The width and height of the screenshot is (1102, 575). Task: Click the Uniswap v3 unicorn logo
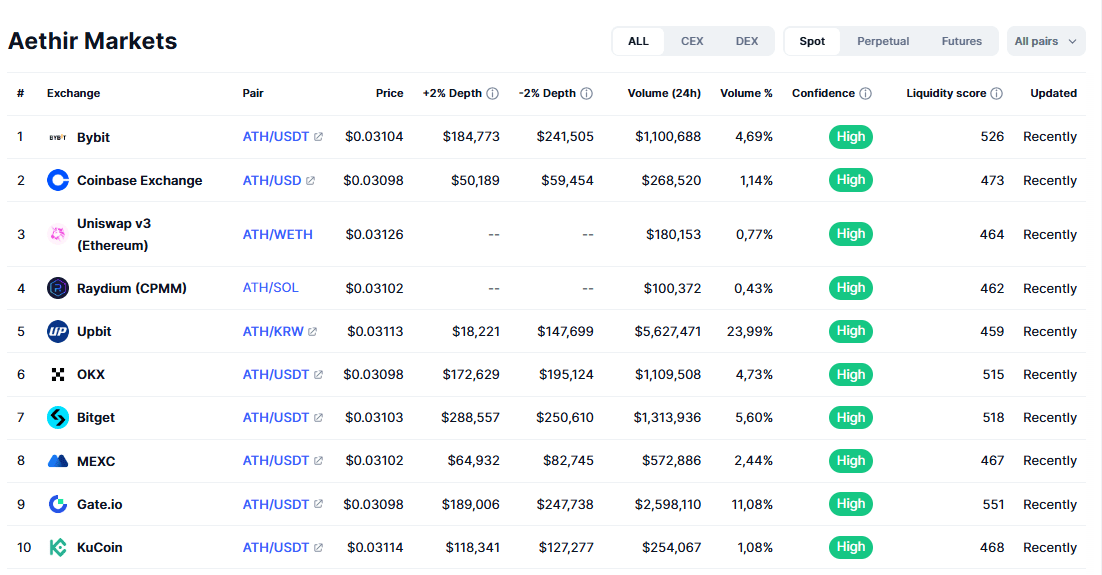pyautogui.click(x=58, y=234)
